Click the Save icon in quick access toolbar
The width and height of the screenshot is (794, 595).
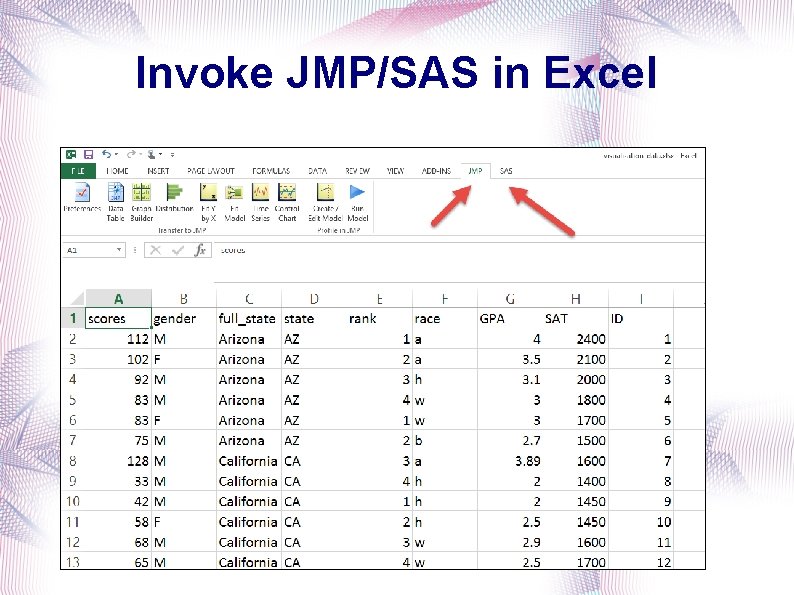88,154
